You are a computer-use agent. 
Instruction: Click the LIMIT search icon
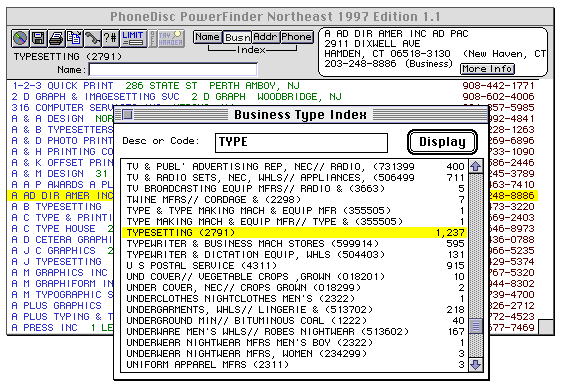pyautogui.click(x=133, y=38)
